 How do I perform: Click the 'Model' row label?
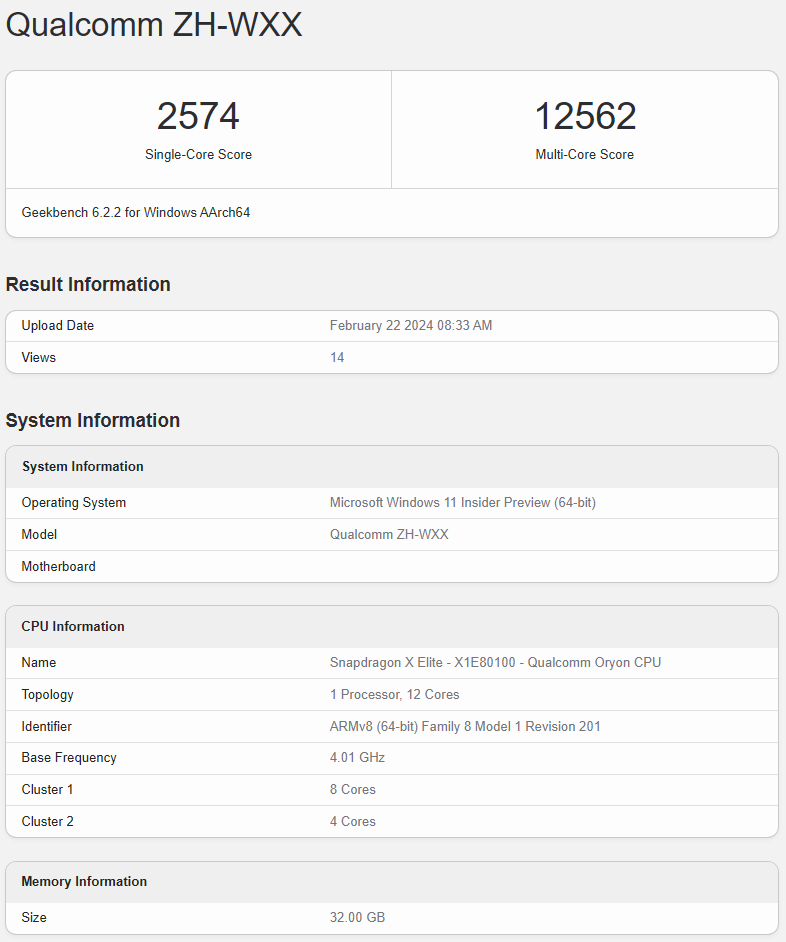tap(39, 535)
